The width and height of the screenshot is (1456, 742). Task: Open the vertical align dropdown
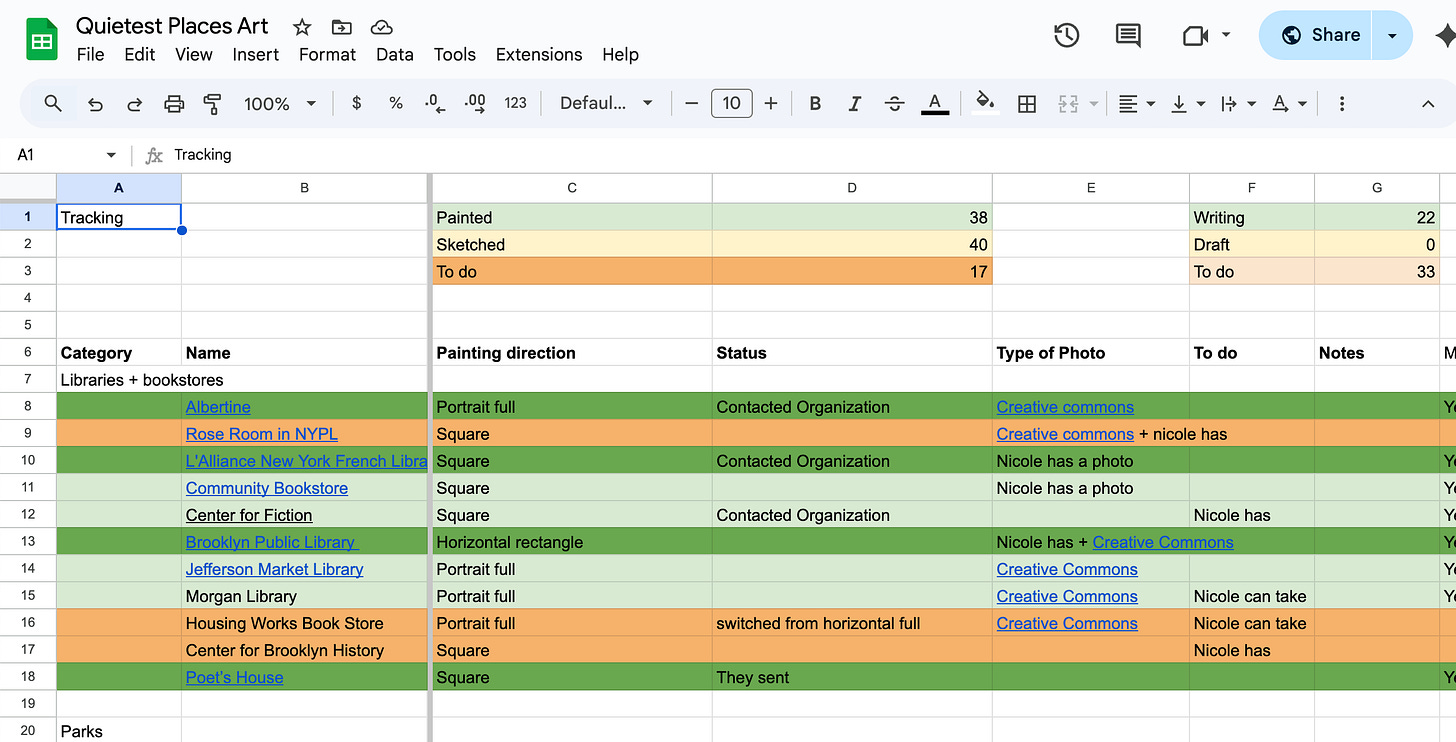coord(1187,103)
